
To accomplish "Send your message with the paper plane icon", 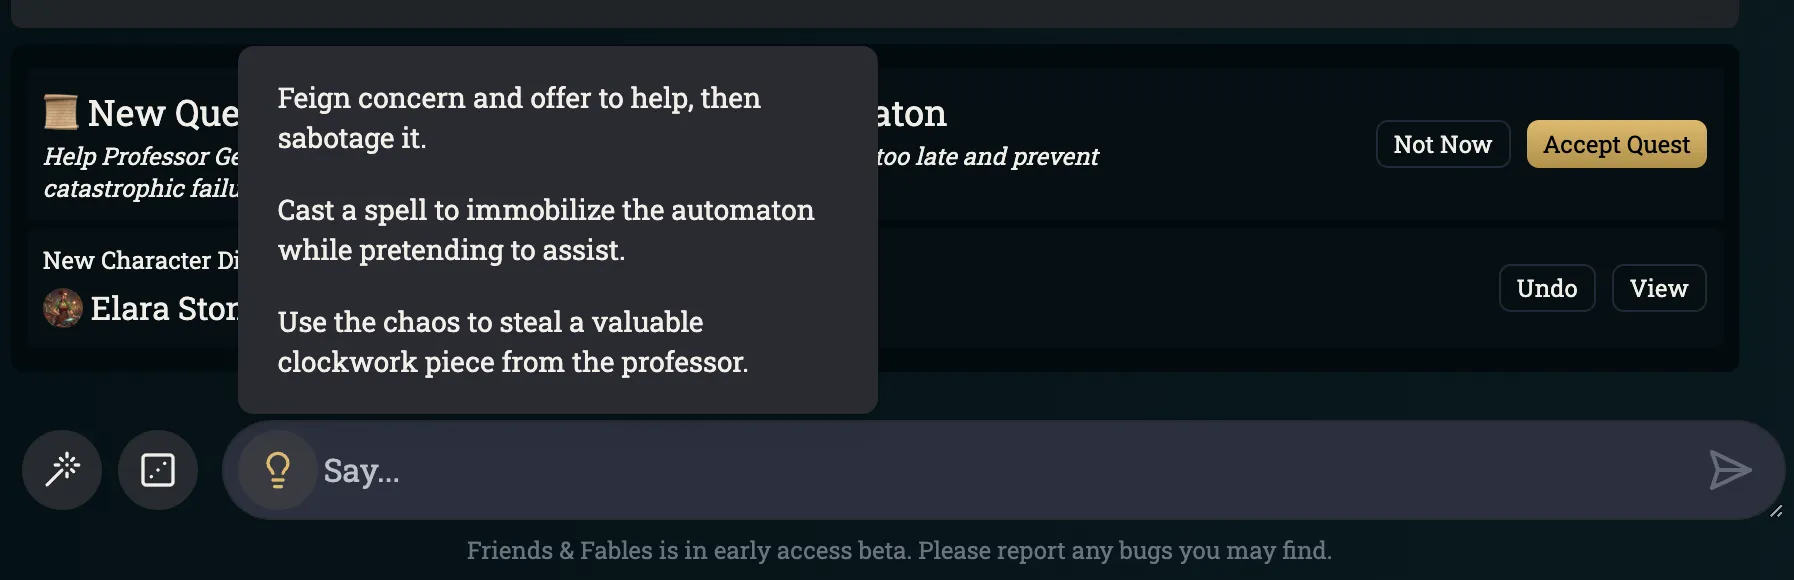I will pos(1732,470).
